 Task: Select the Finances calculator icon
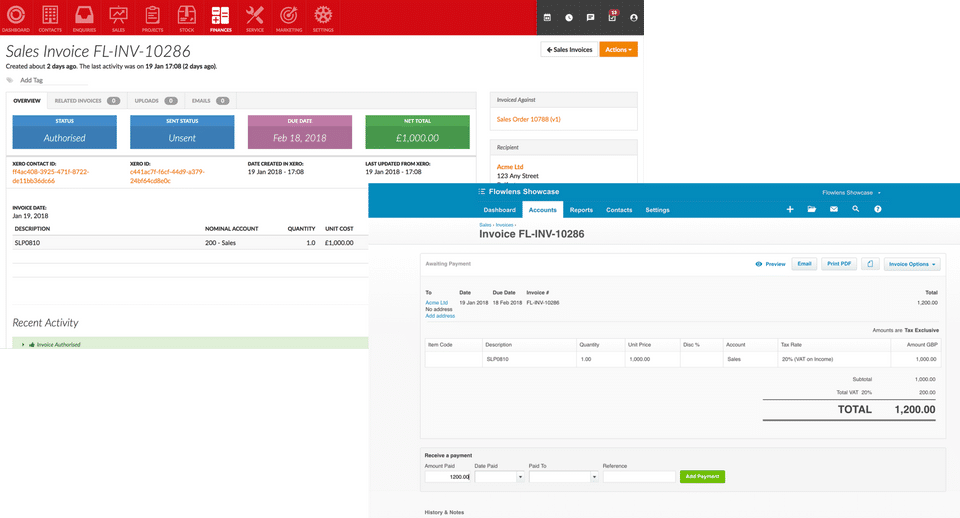[220, 18]
